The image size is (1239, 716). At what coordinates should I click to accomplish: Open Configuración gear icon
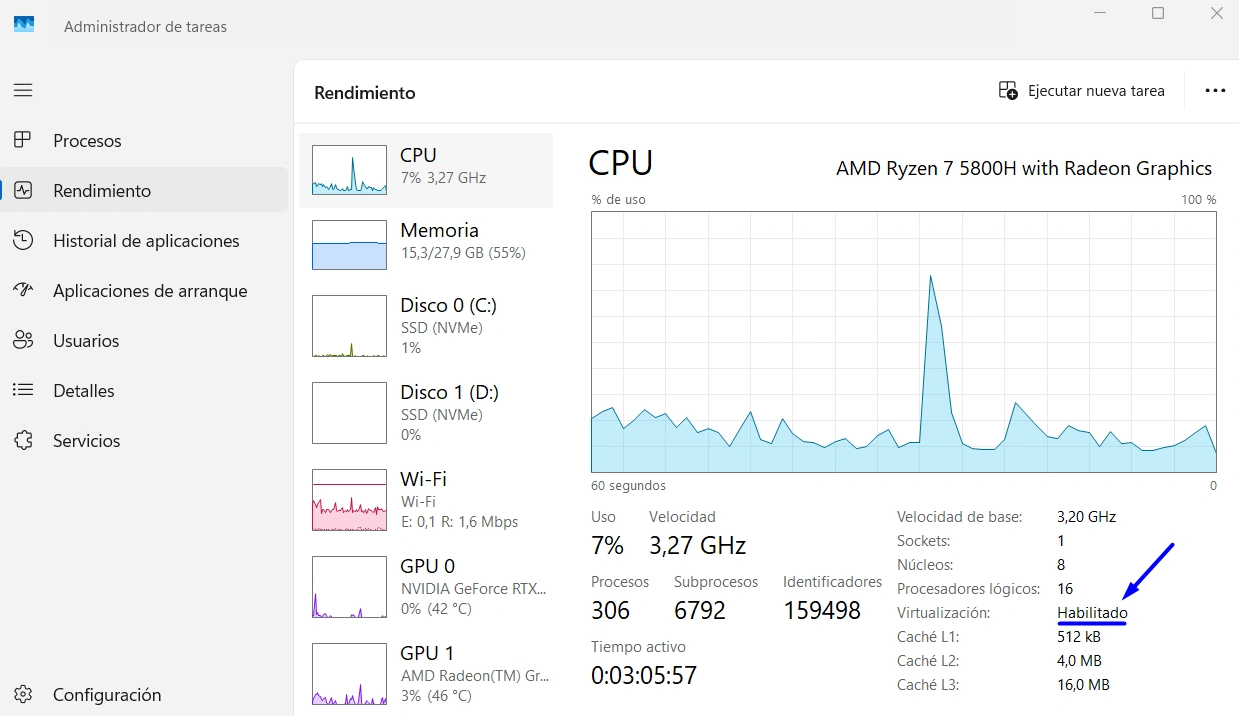click(x=23, y=694)
